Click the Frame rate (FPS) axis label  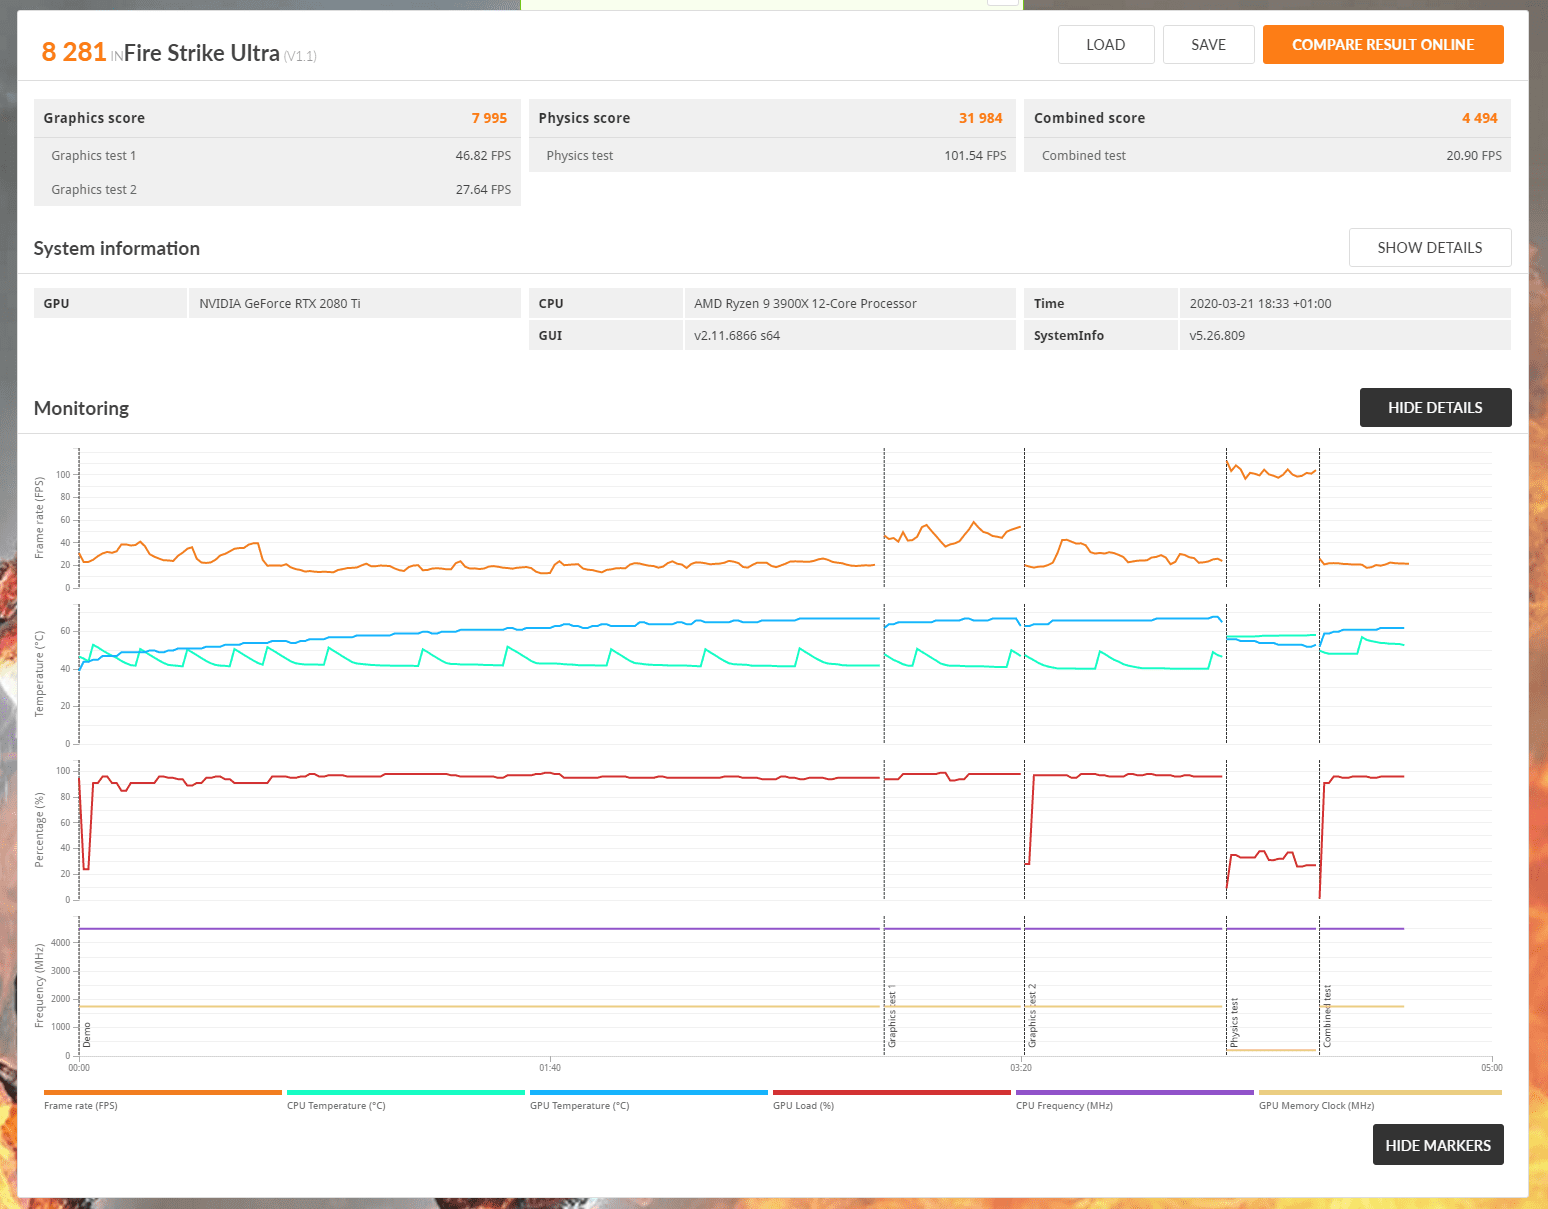40,518
